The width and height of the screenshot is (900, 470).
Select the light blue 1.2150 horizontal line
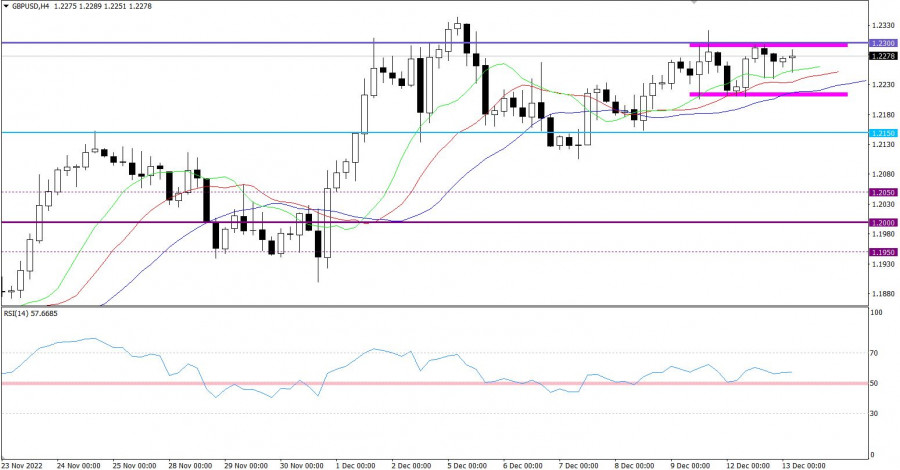pos(300,132)
